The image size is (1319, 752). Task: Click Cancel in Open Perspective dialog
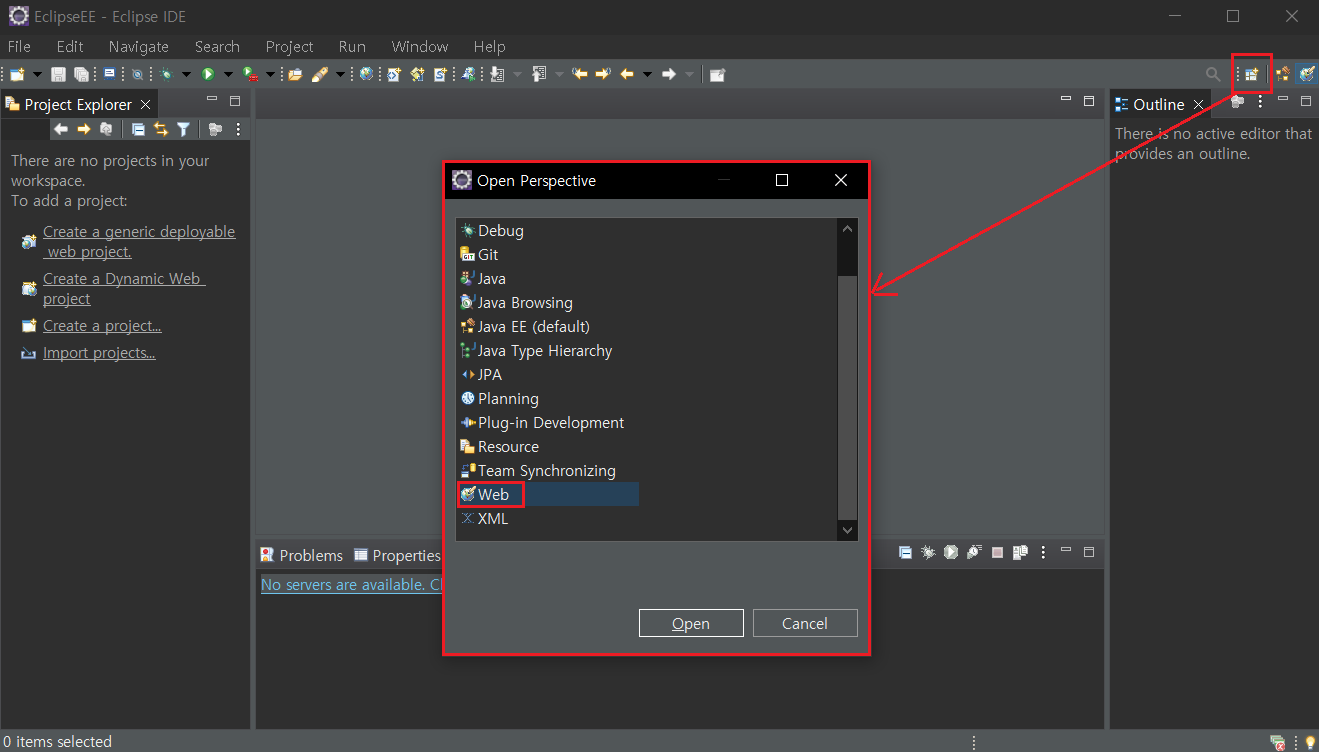(805, 623)
